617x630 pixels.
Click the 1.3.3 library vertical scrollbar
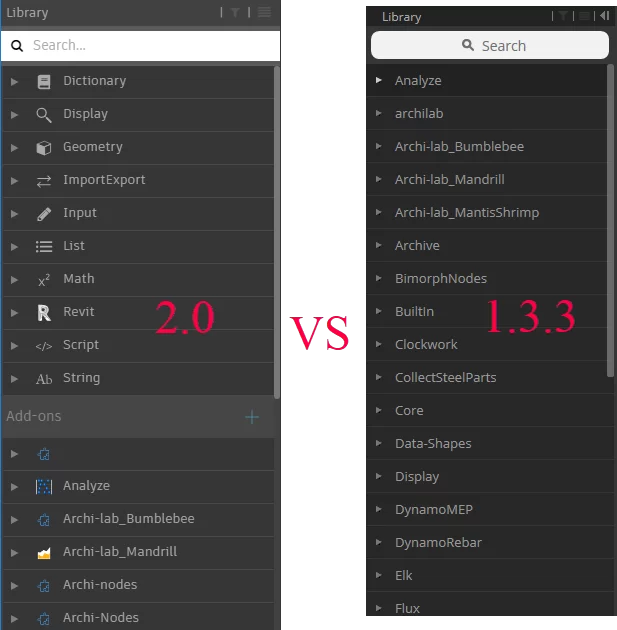click(611, 220)
